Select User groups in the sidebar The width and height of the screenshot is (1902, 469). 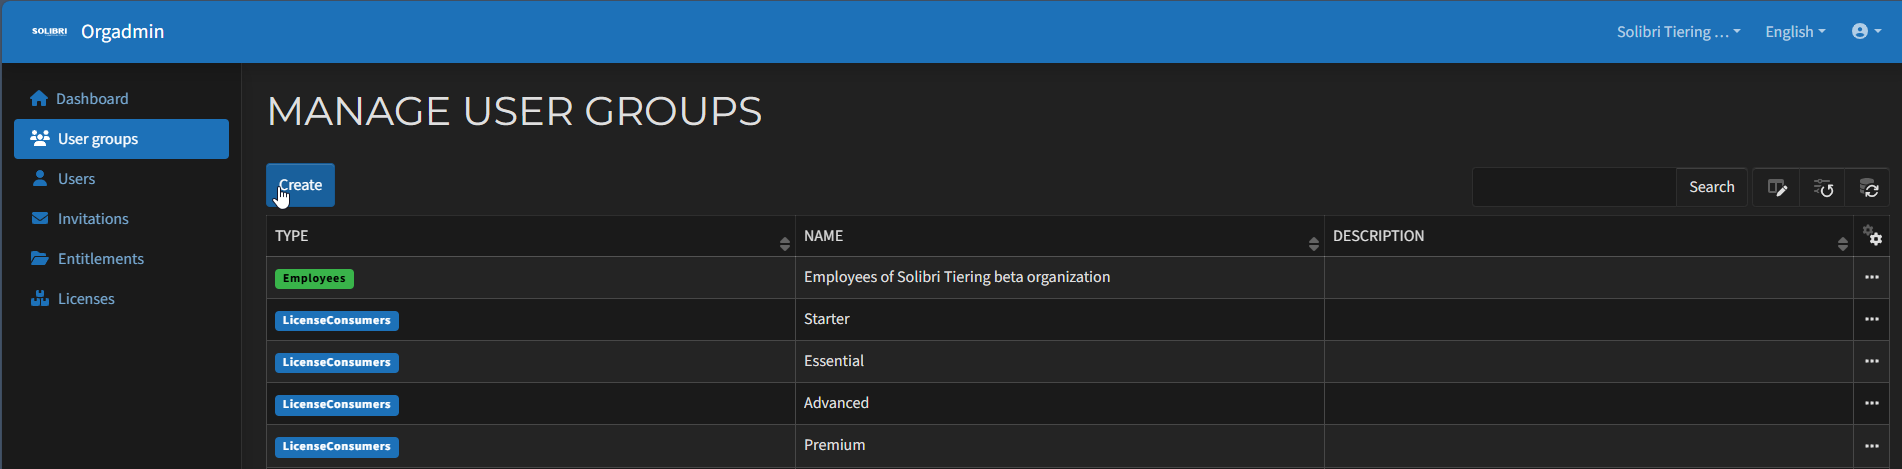click(121, 139)
